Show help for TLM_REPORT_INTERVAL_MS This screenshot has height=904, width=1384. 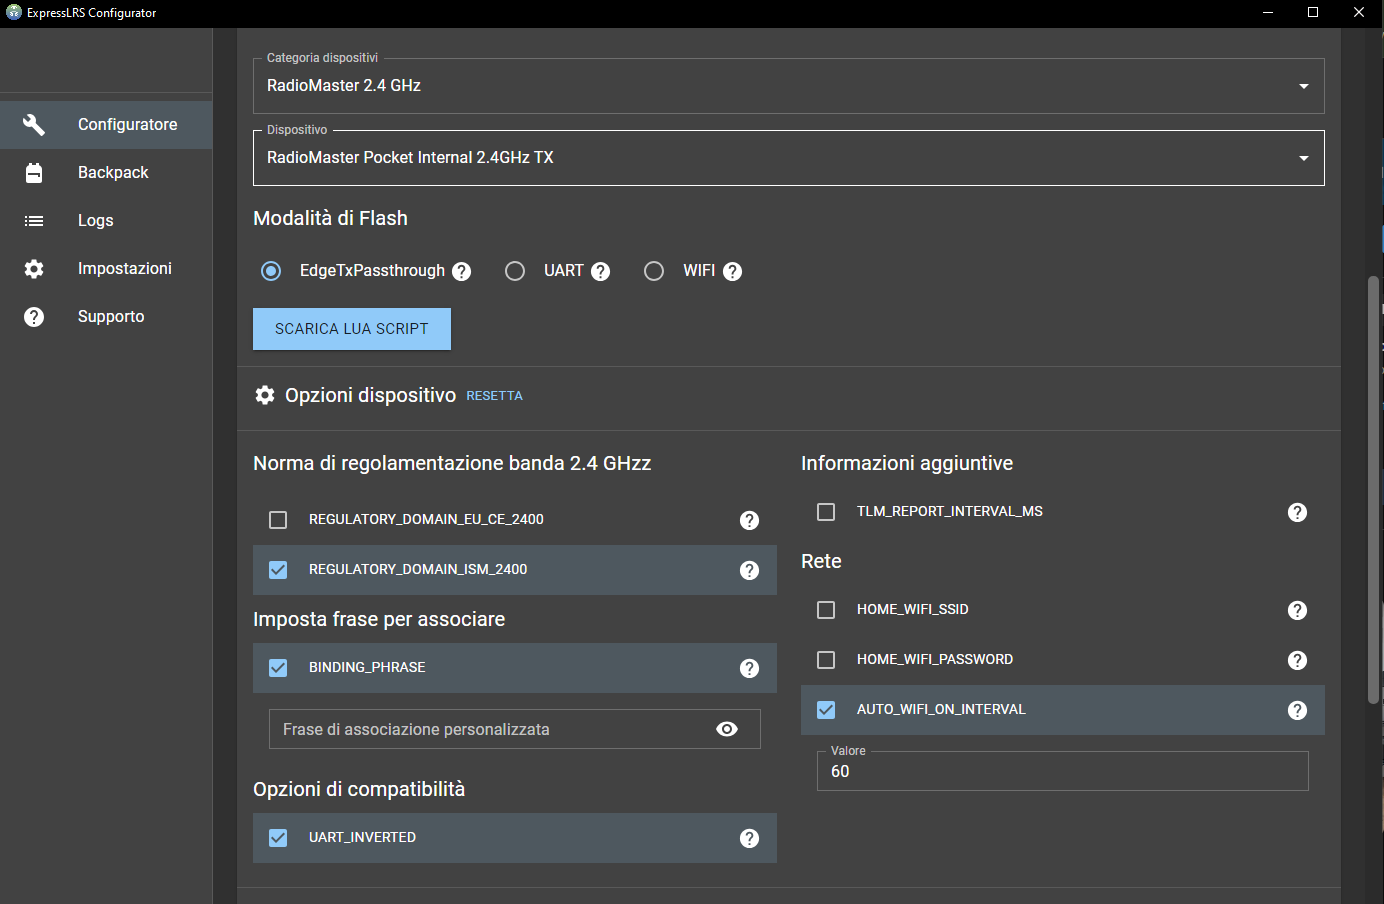[1297, 512]
